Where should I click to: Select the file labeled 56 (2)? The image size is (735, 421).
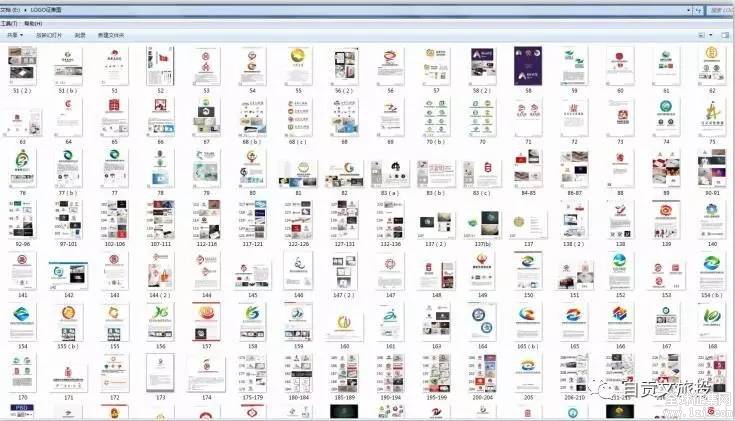coord(344,66)
